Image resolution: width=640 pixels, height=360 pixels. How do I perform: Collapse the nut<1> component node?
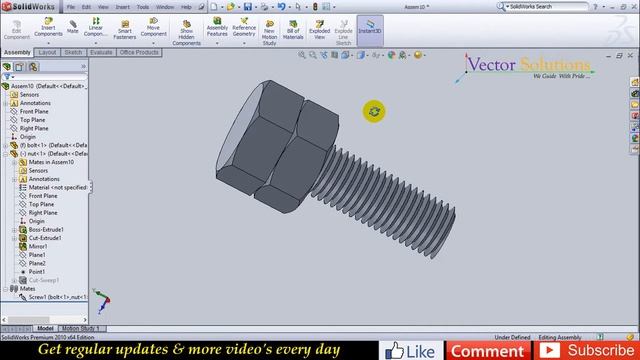pos(5,154)
